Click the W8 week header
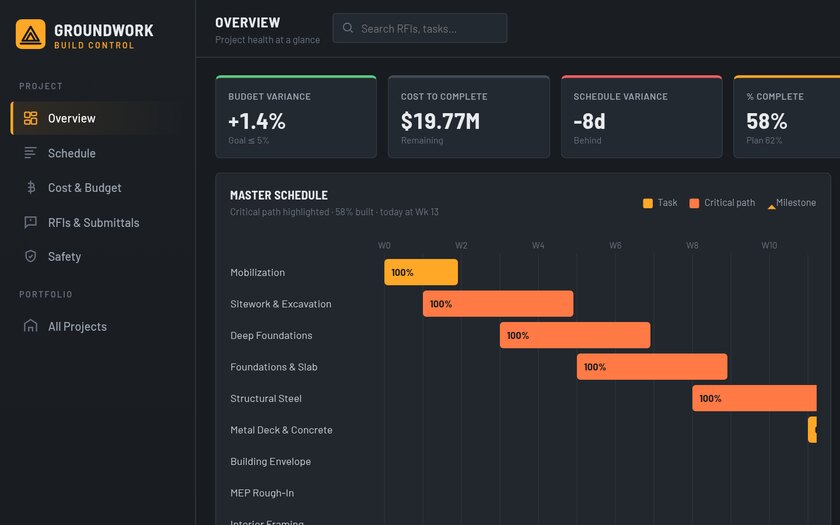The width and height of the screenshot is (840, 525). 692,245
